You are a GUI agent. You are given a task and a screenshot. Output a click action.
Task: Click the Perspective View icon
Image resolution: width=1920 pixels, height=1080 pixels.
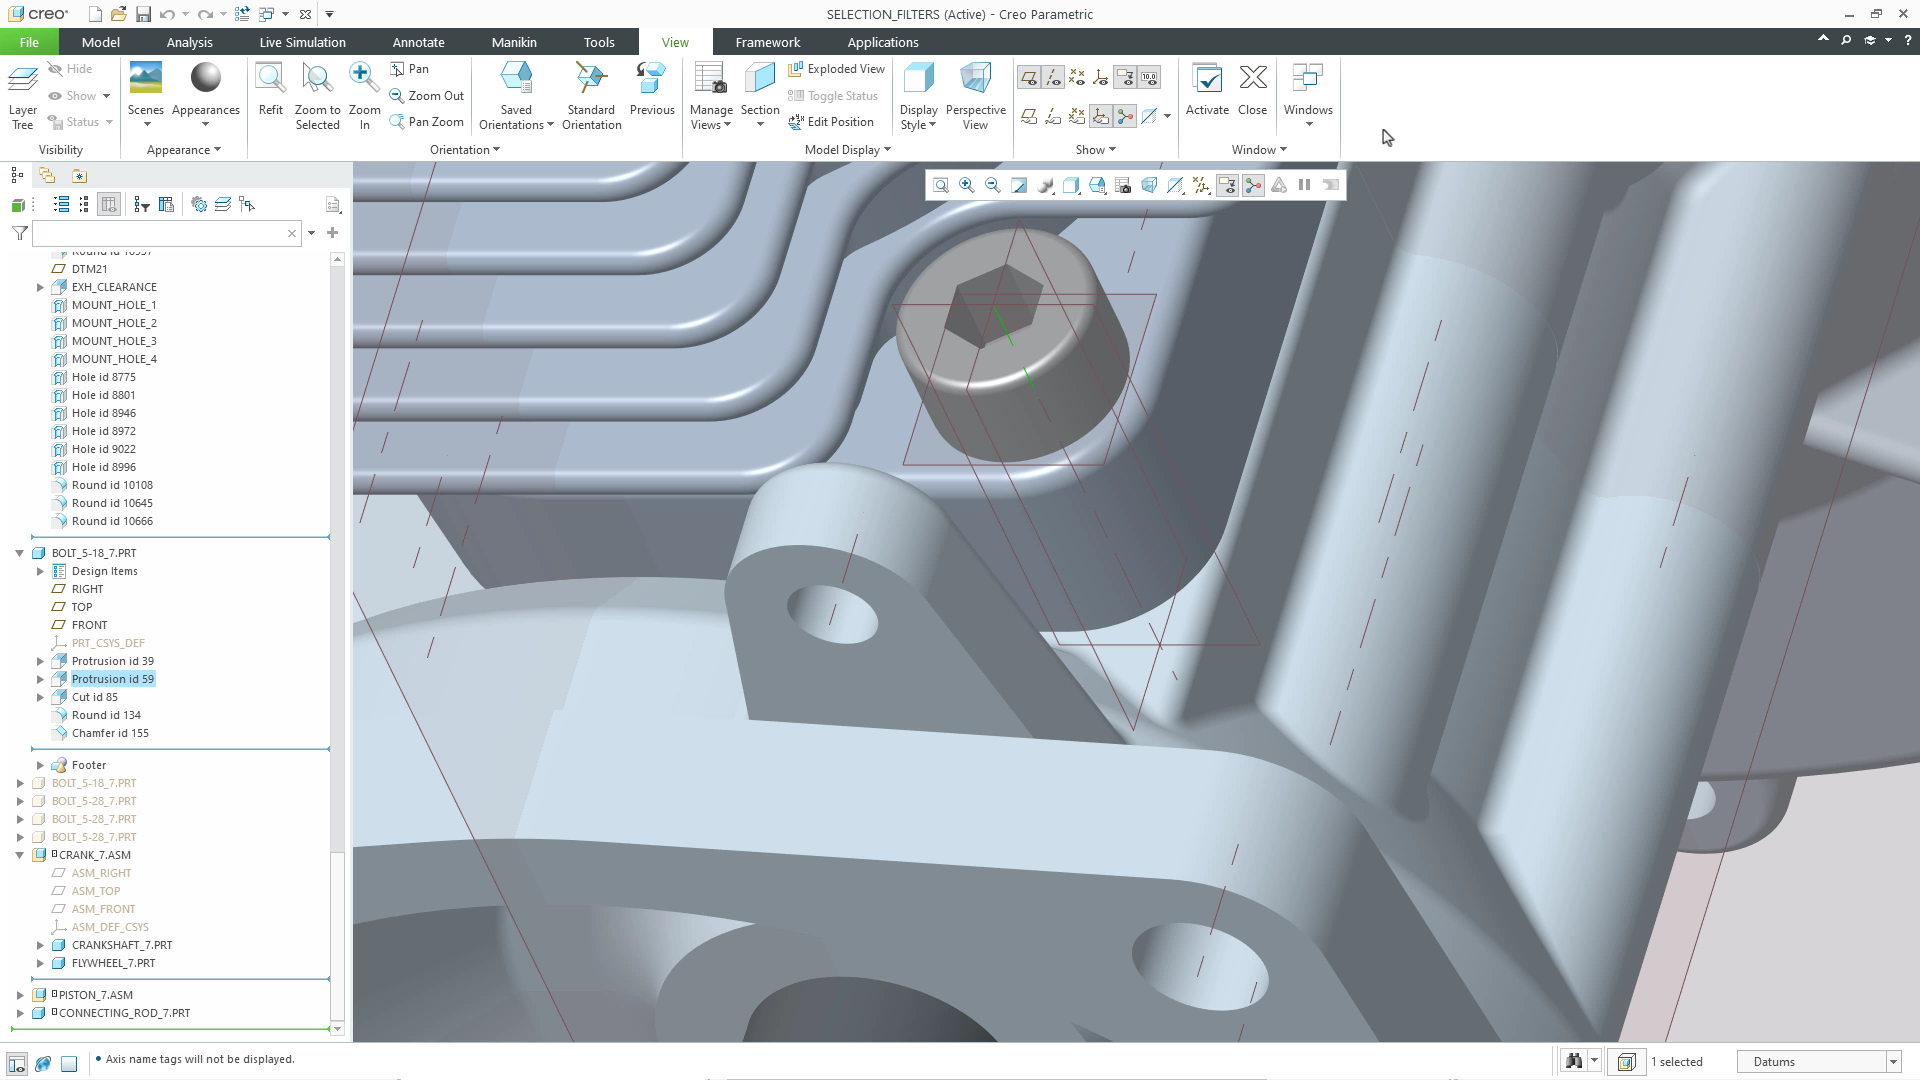tap(975, 96)
